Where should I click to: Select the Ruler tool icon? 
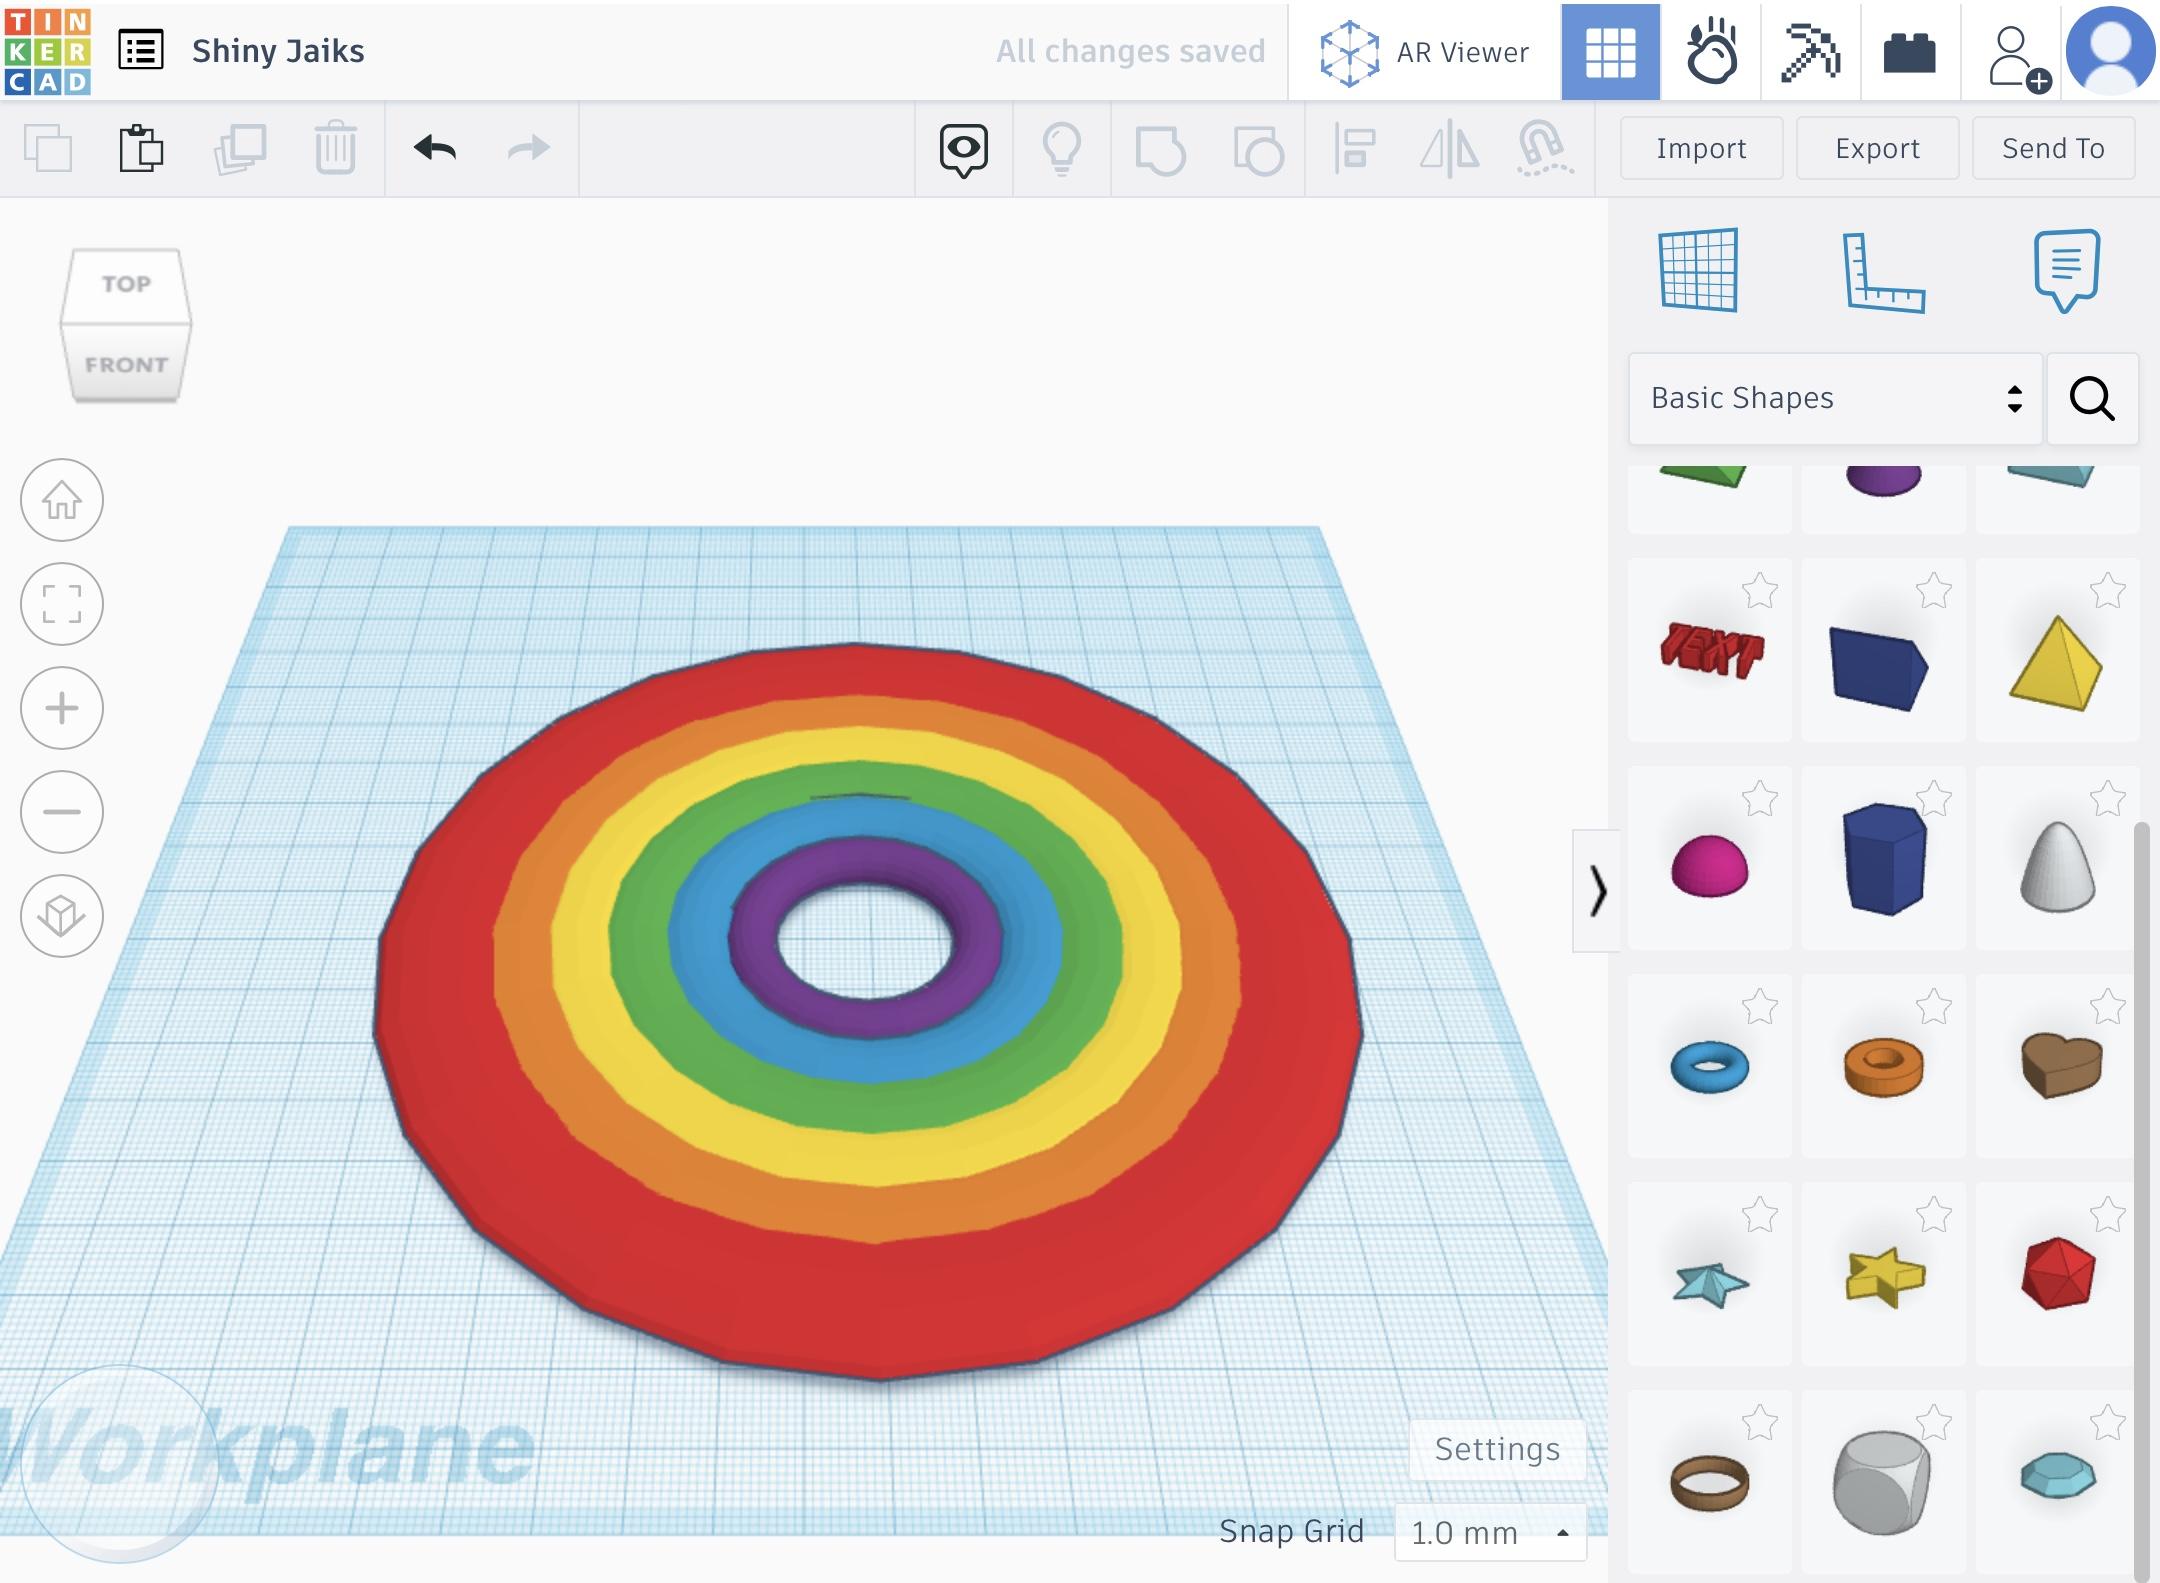coord(1883,272)
